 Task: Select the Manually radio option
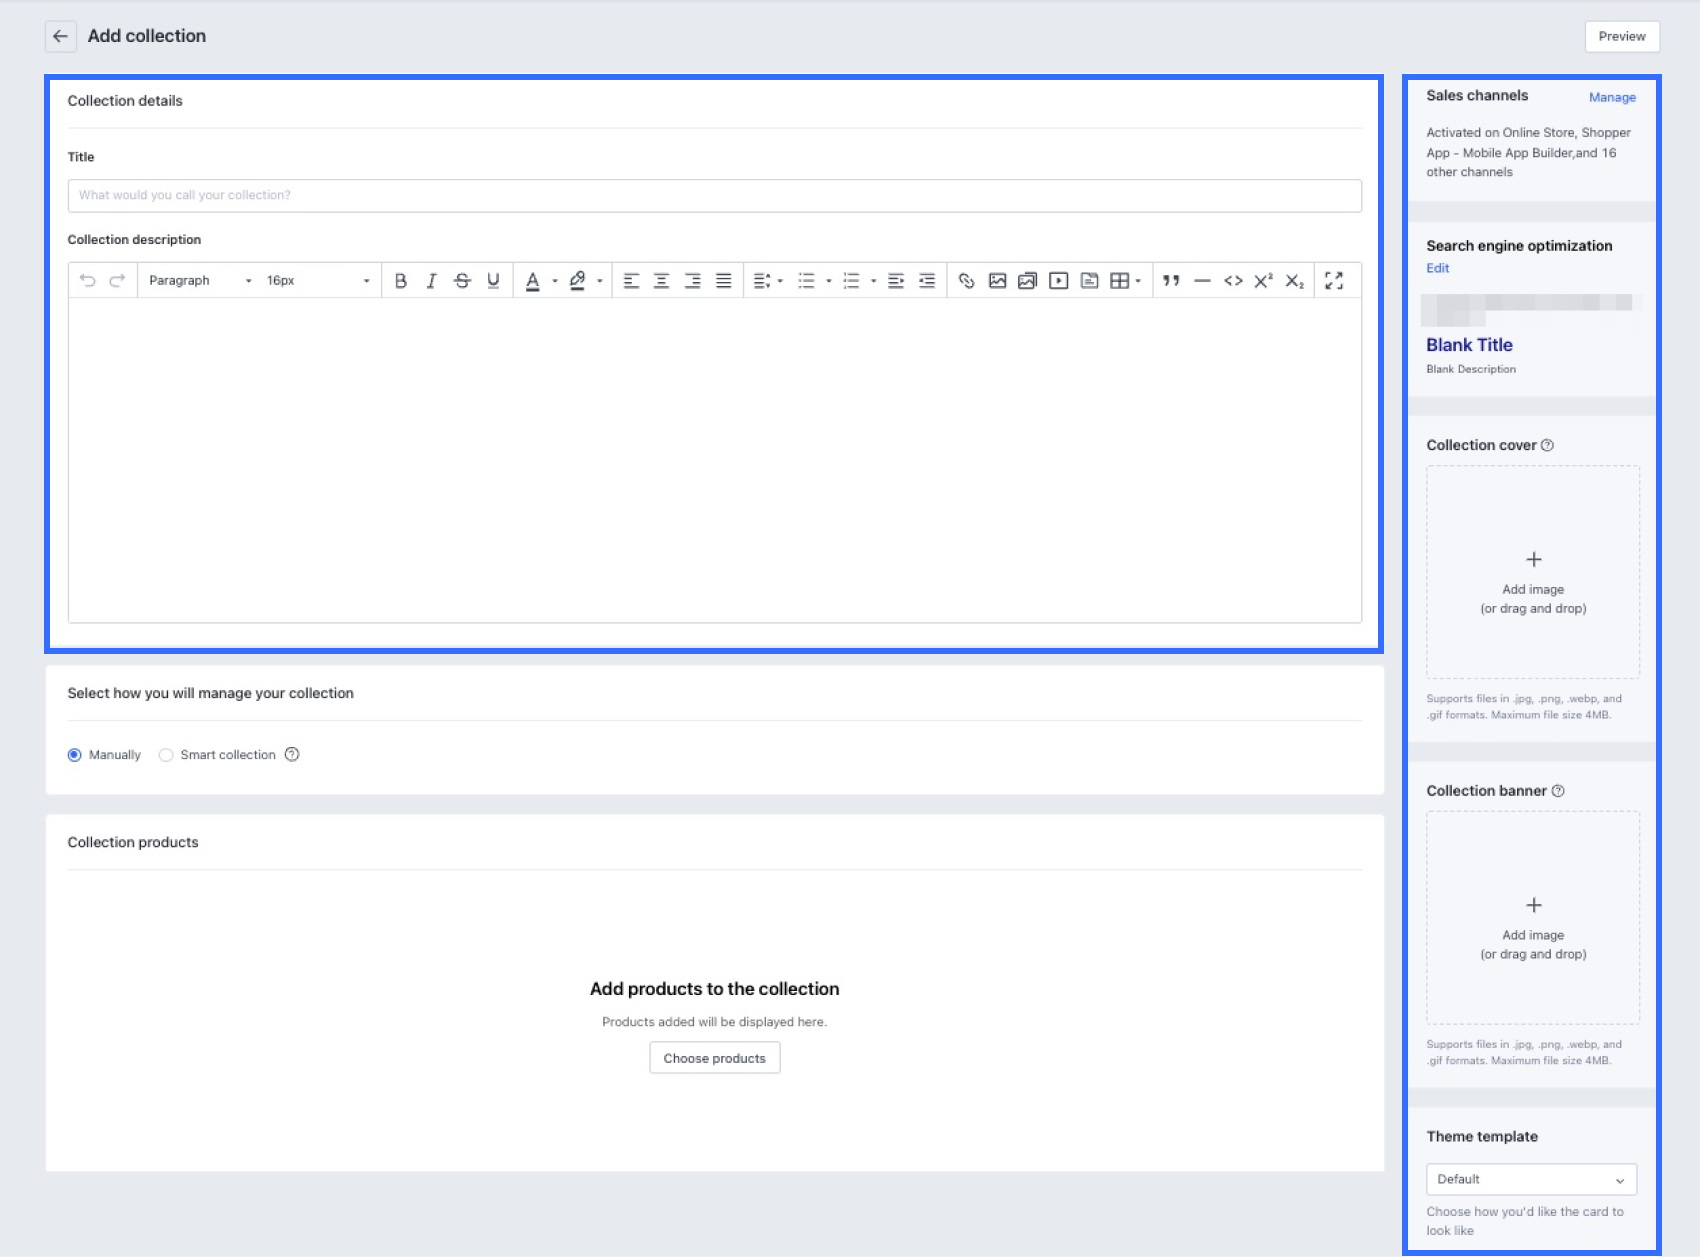coord(74,755)
